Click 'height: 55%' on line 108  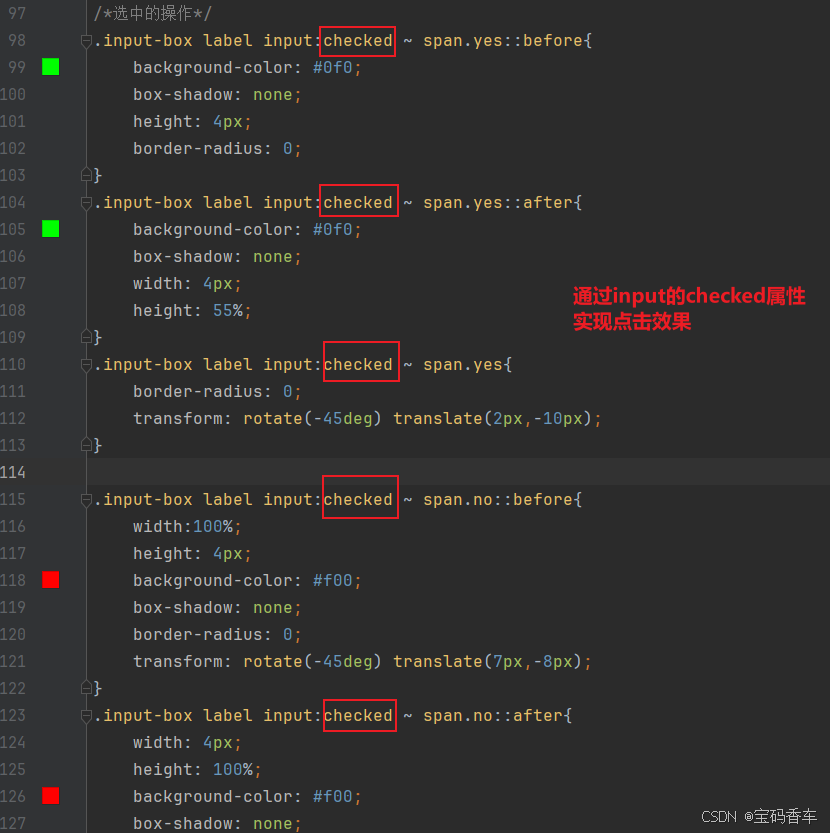click(188, 310)
